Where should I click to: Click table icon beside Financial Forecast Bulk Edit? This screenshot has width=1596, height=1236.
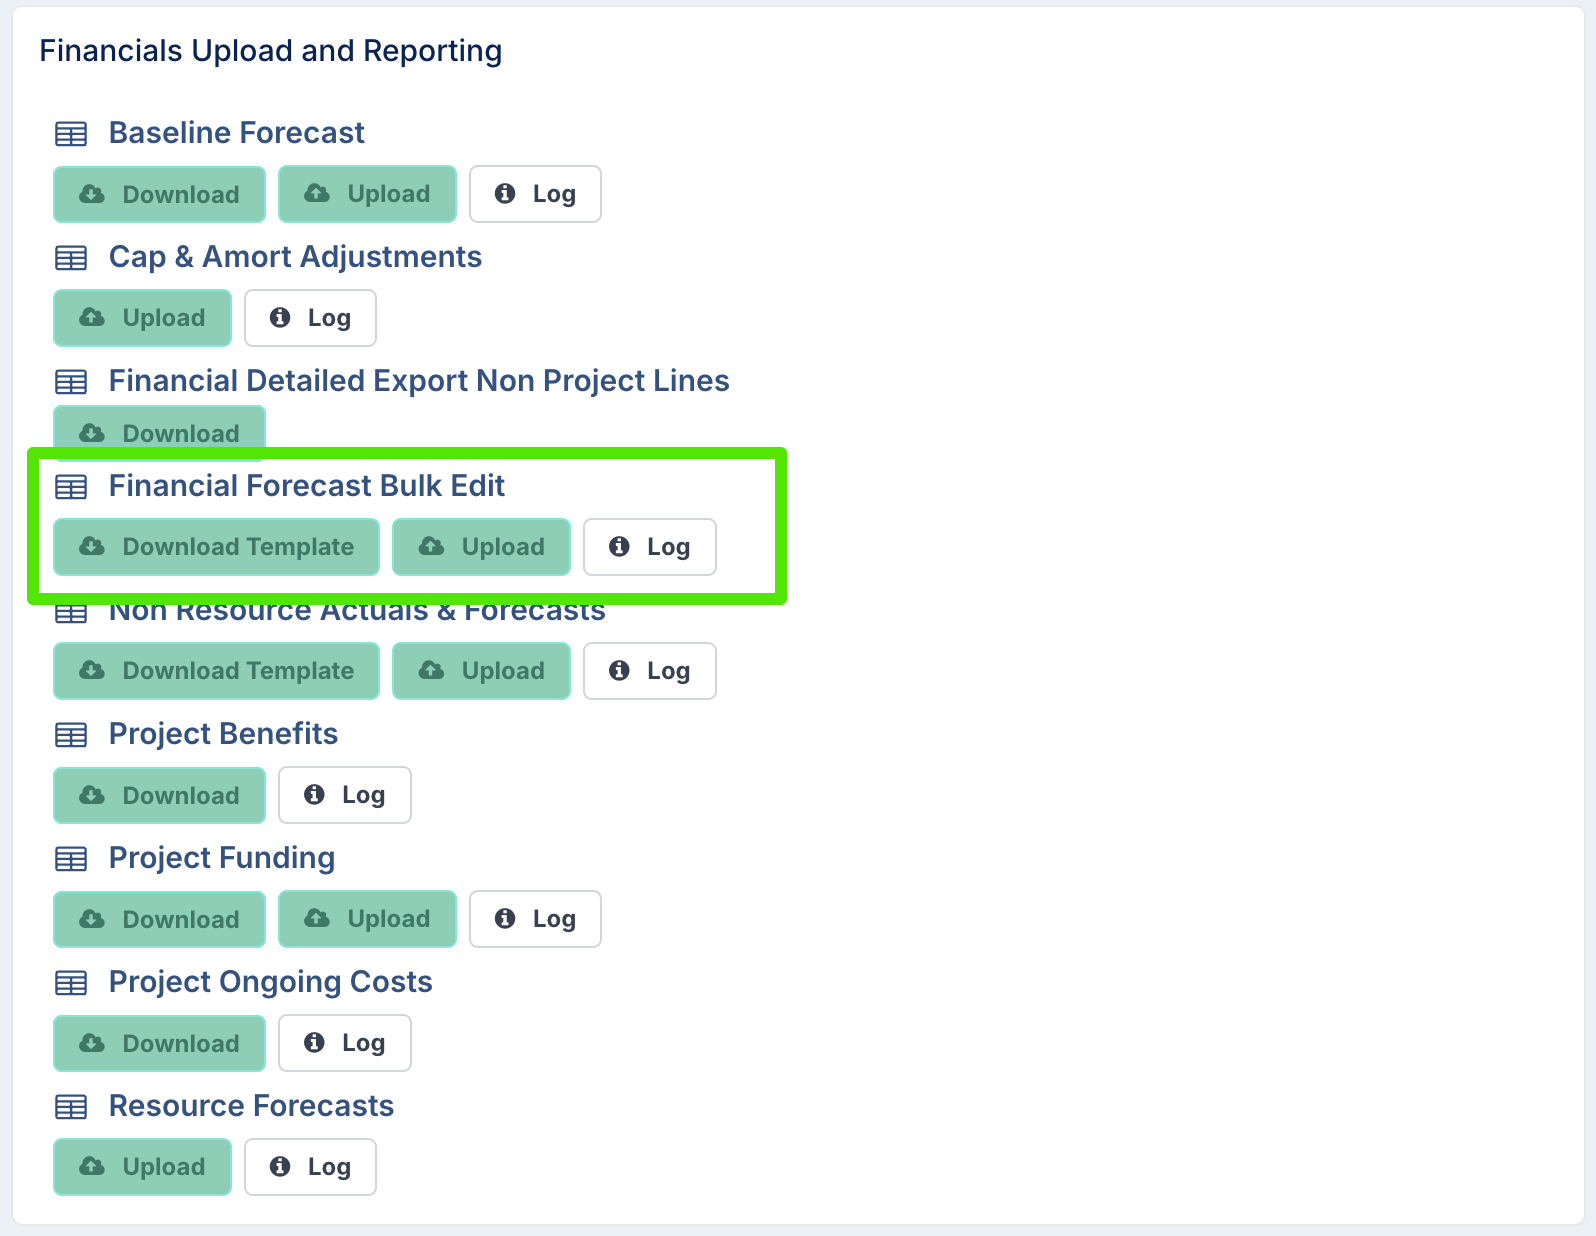point(71,487)
